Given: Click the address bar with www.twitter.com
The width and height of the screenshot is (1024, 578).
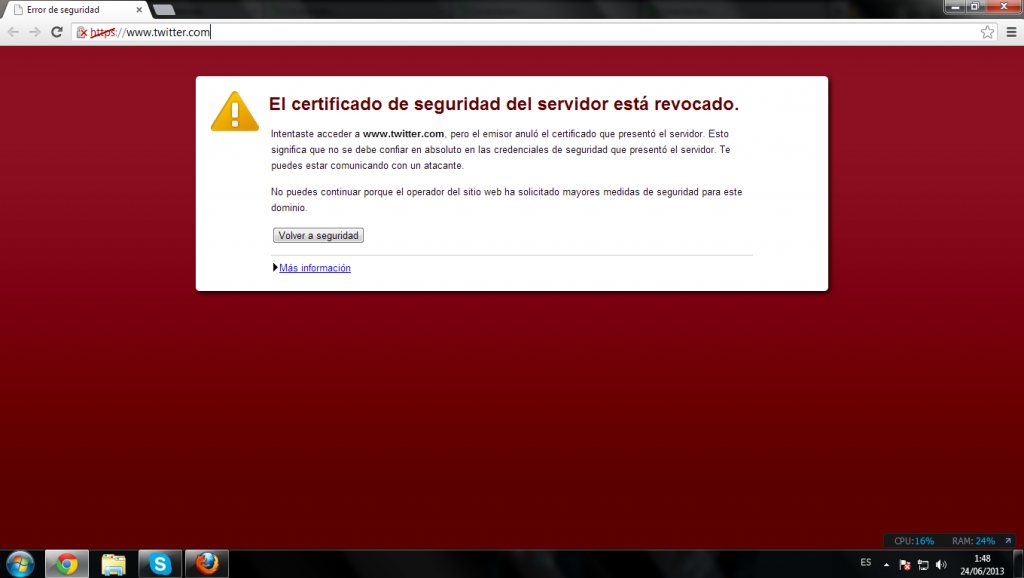Looking at the screenshot, I should pyautogui.click(x=532, y=32).
